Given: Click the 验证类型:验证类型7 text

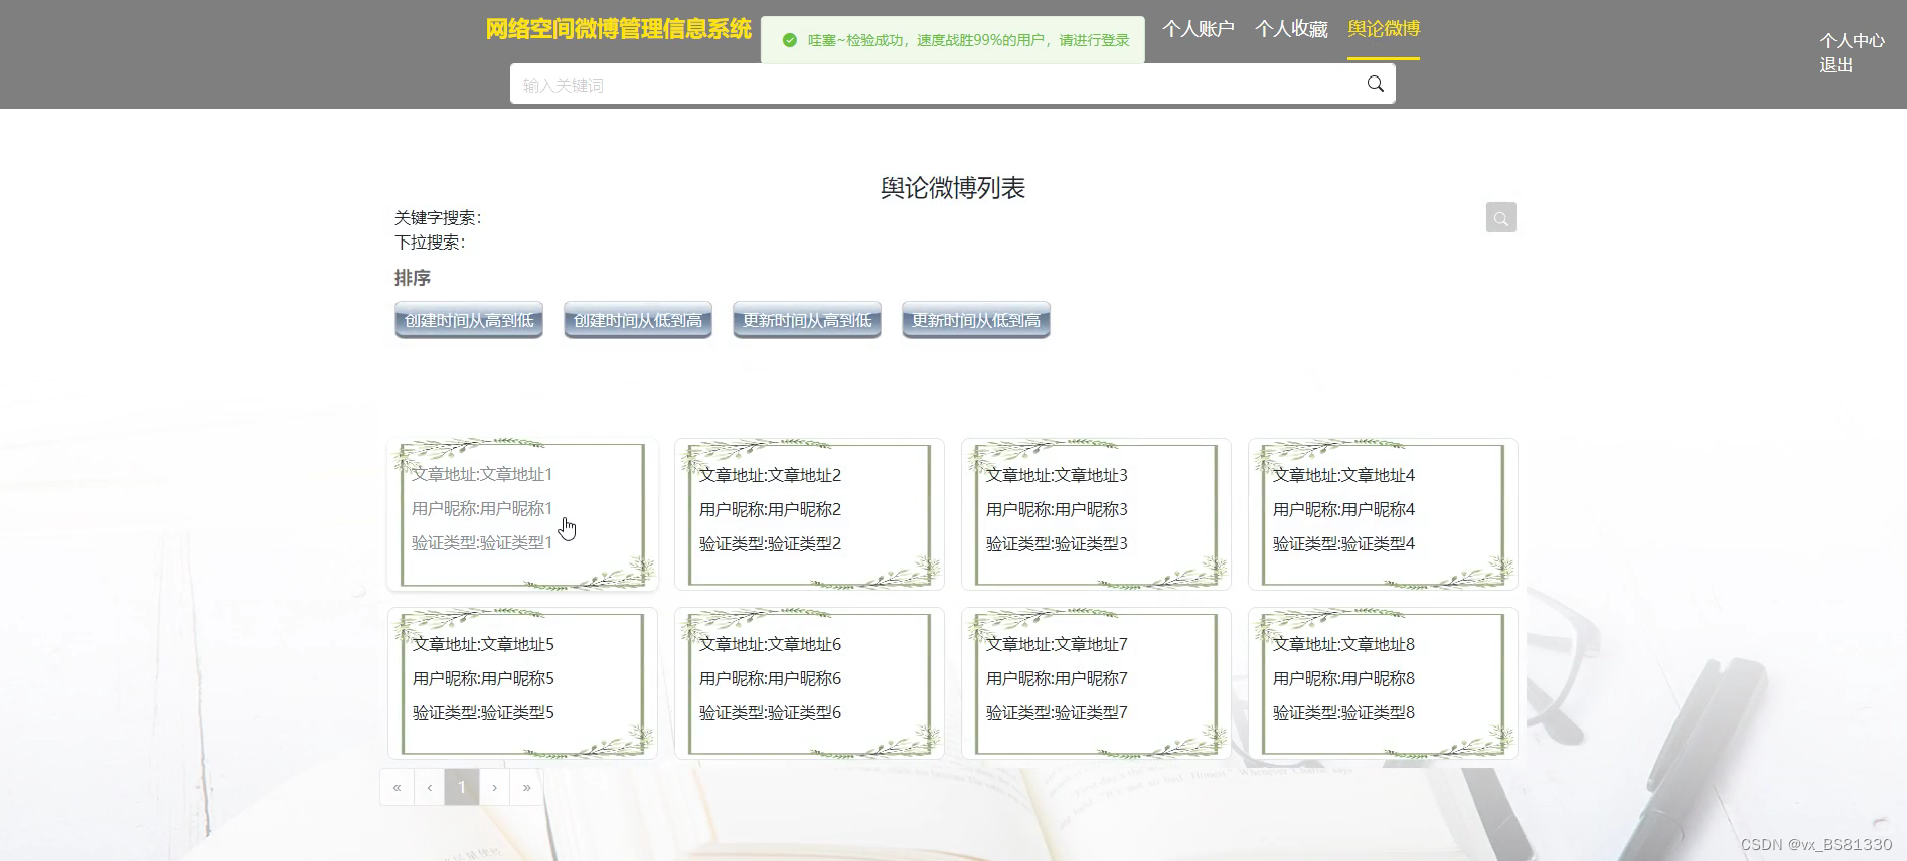Looking at the screenshot, I should pyautogui.click(x=1057, y=712).
